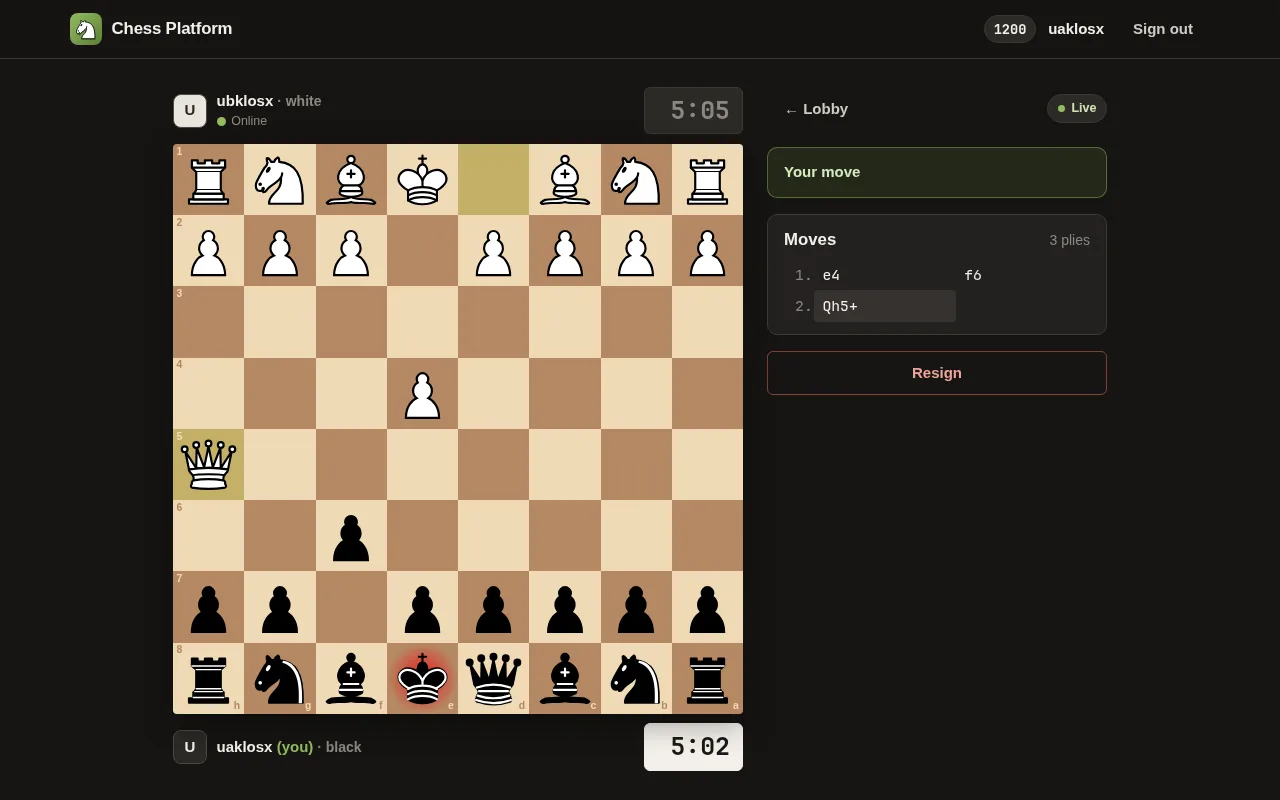1280x800 pixels.
Task: Click the white king on e1
Action: [x=422, y=180]
